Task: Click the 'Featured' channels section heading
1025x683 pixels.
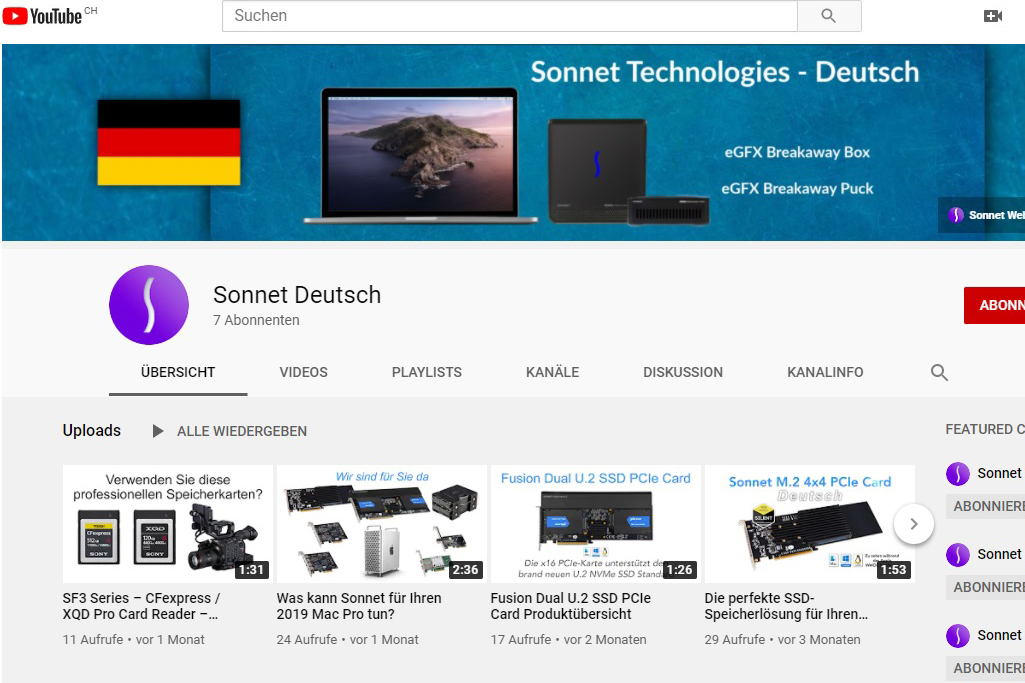Action: (985, 429)
